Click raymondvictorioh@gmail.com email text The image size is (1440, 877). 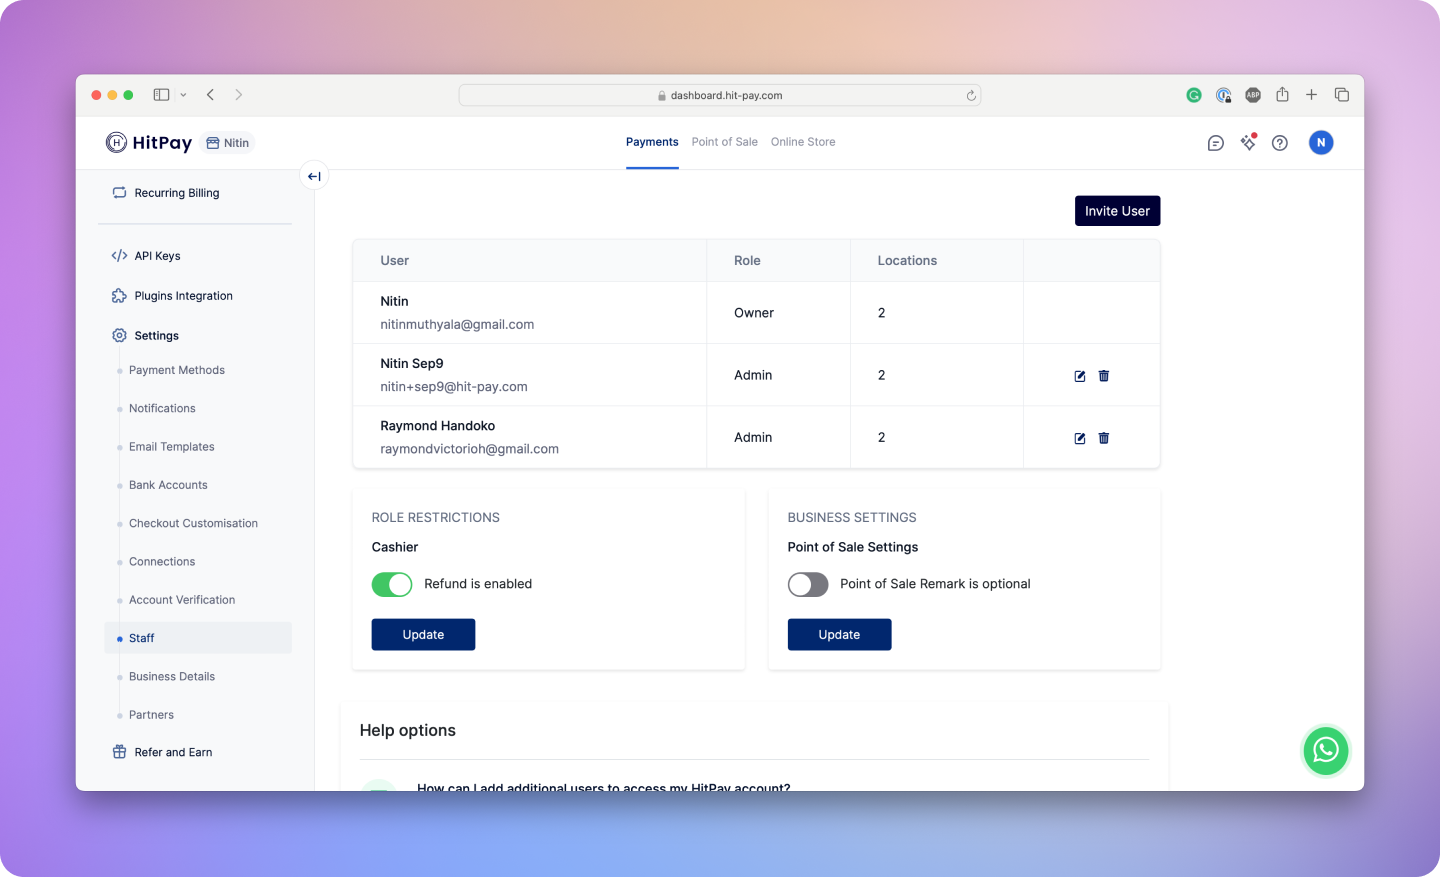point(469,449)
